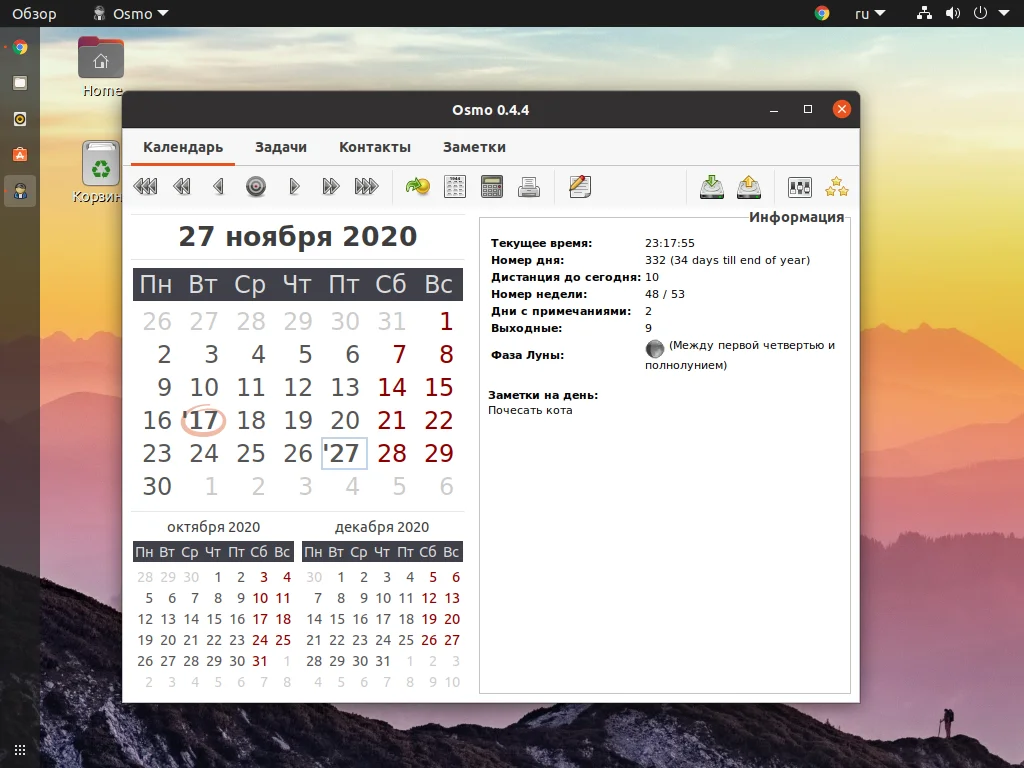The width and height of the screenshot is (1024, 768).
Task: Select November 10 in the main calendar
Action: pos(204,387)
